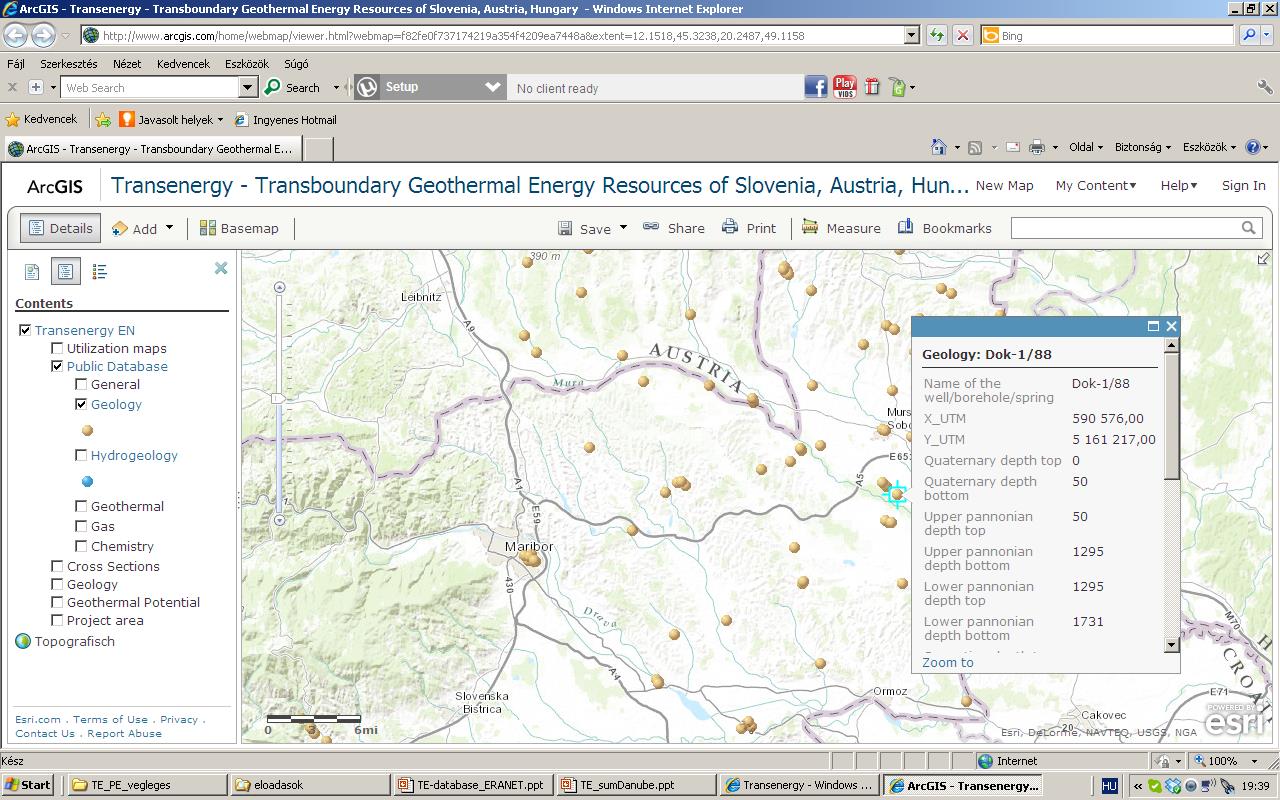Click the browser stop loading icon
Image resolution: width=1280 pixels, height=800 pixels.
[962, 35]
